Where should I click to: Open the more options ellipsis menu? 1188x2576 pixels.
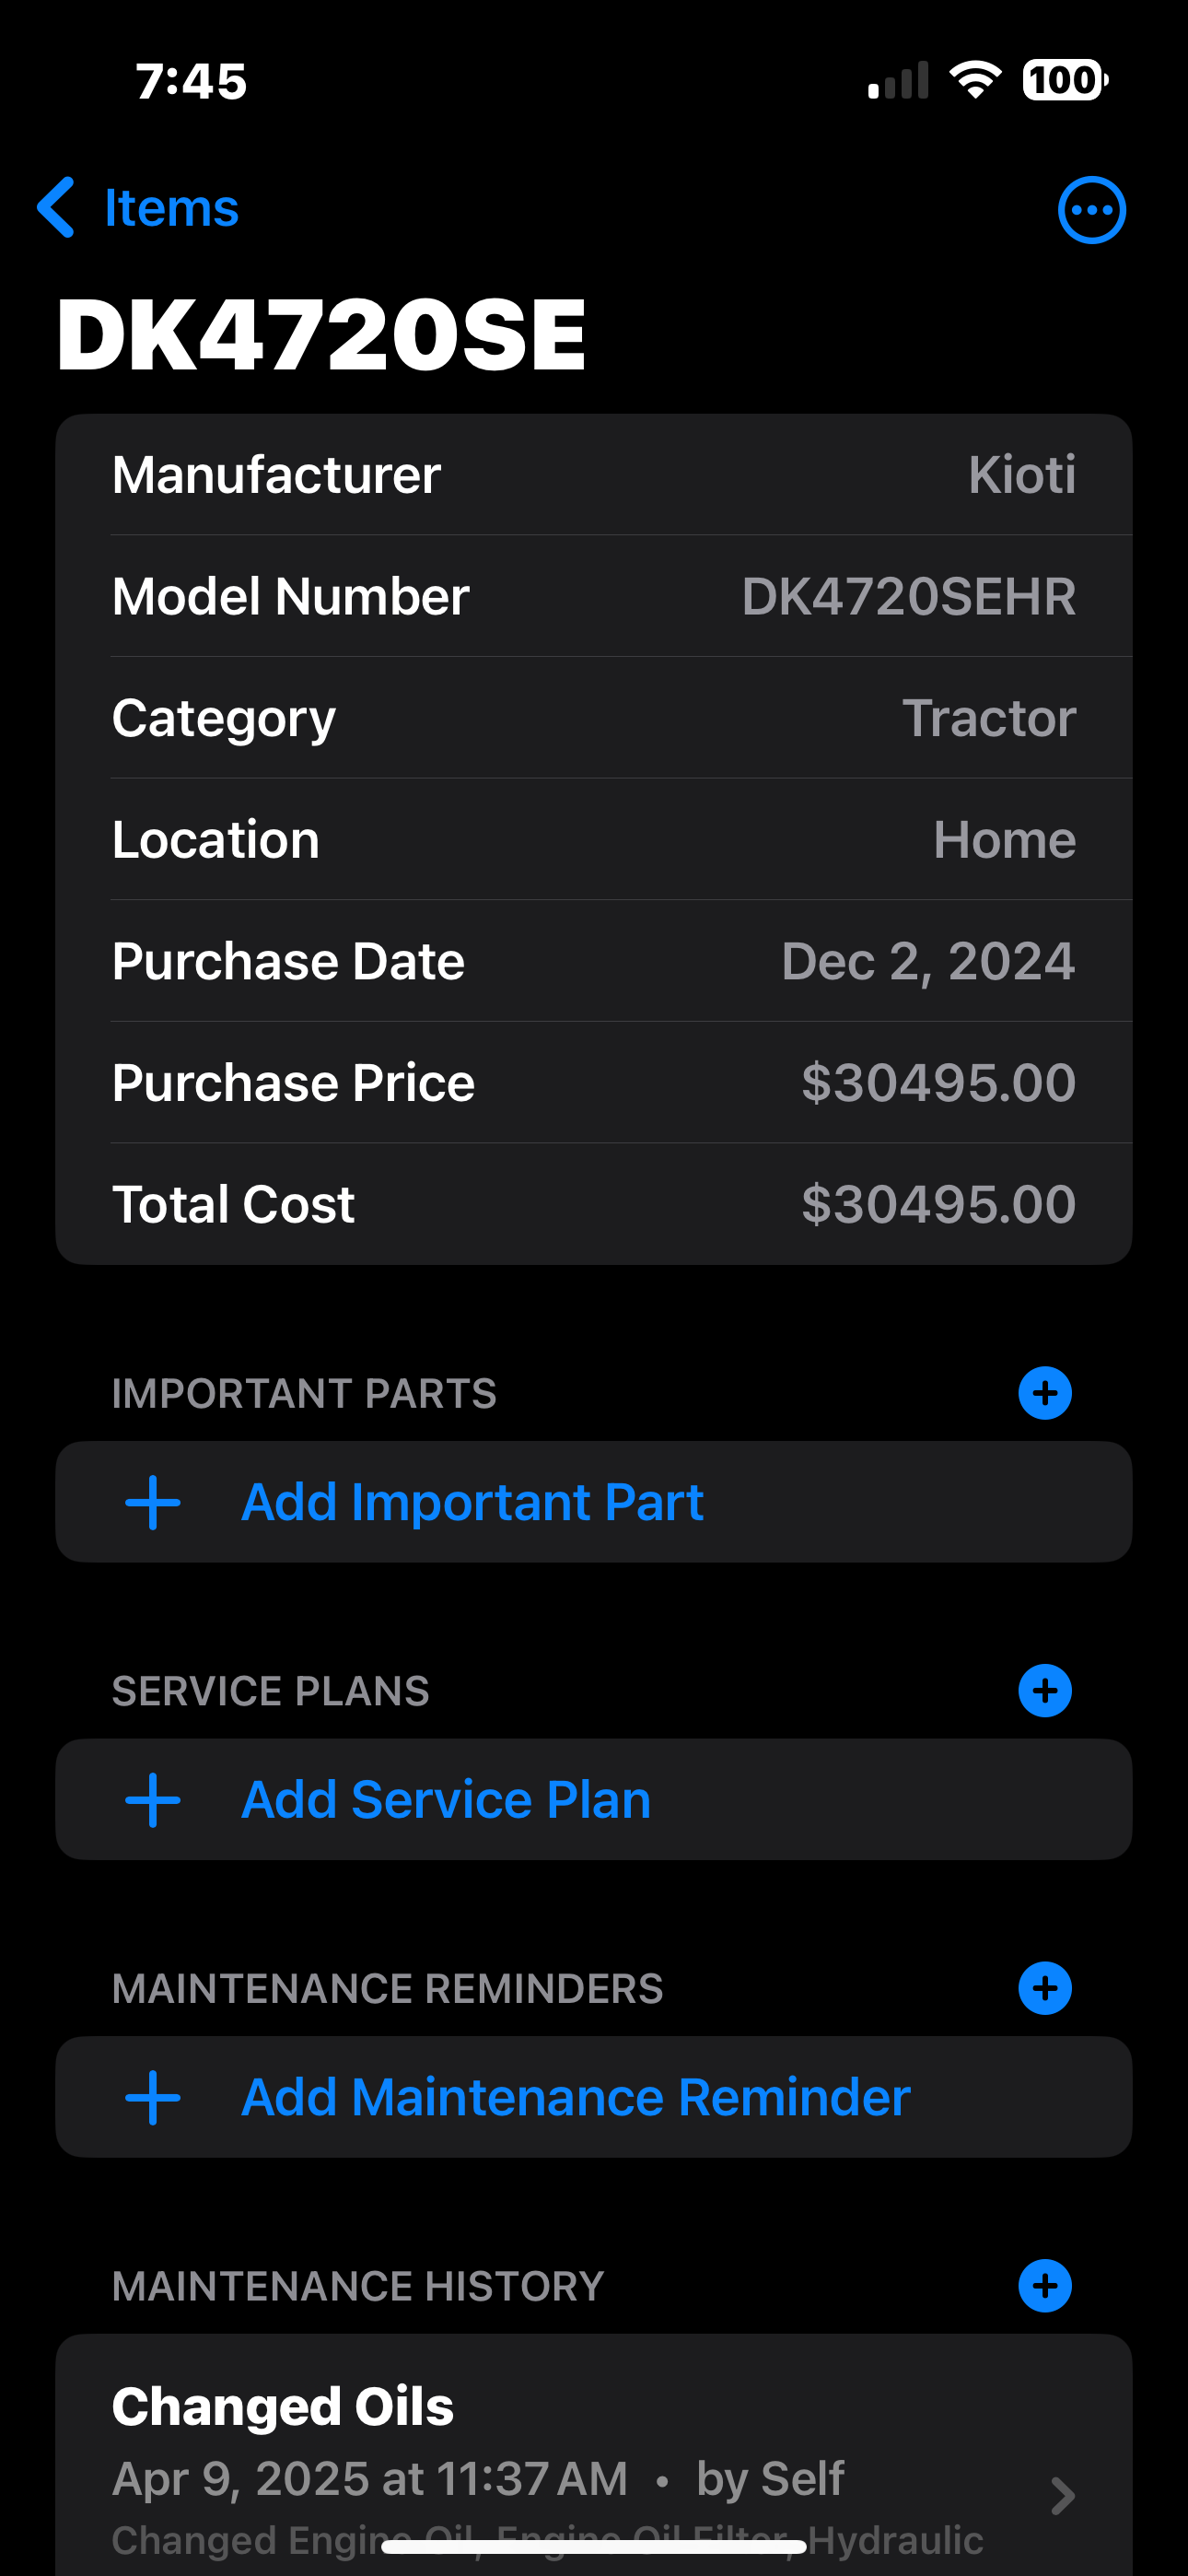coord(1091,210)
